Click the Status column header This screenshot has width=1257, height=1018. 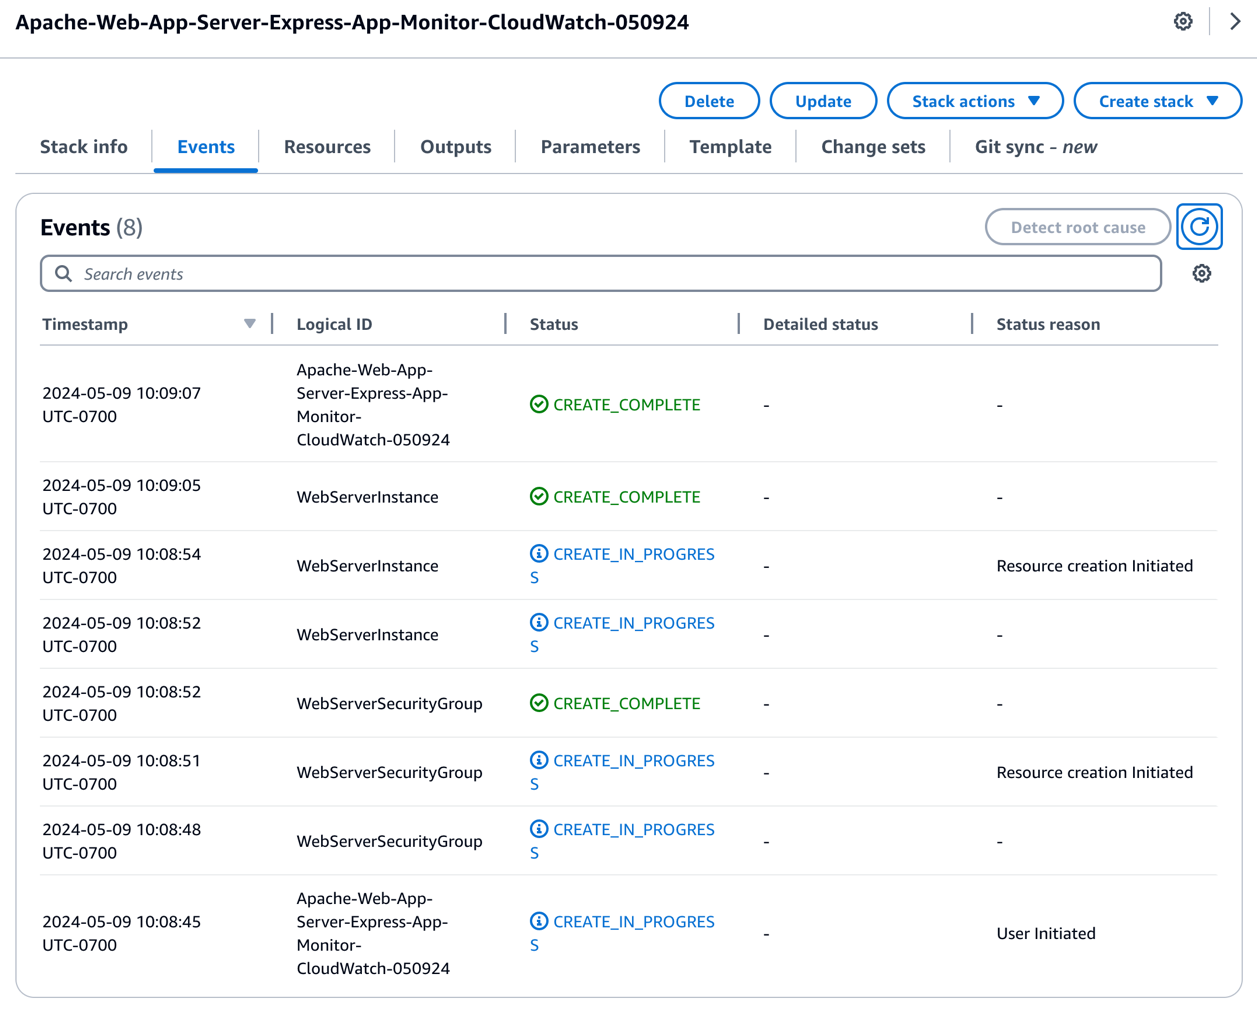[x=554, y=324]
